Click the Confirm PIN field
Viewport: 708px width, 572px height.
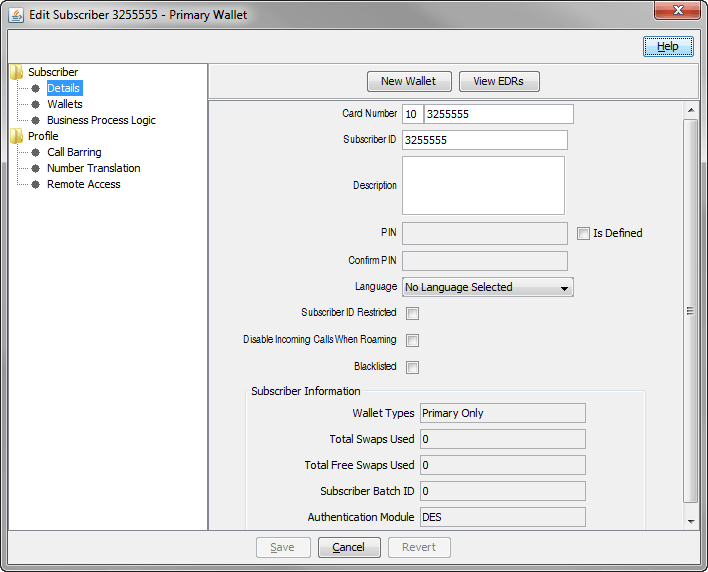tap(485, 261)
